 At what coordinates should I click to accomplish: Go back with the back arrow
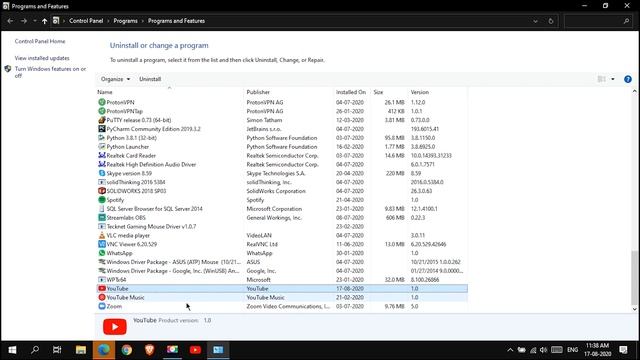coord(10,21)
